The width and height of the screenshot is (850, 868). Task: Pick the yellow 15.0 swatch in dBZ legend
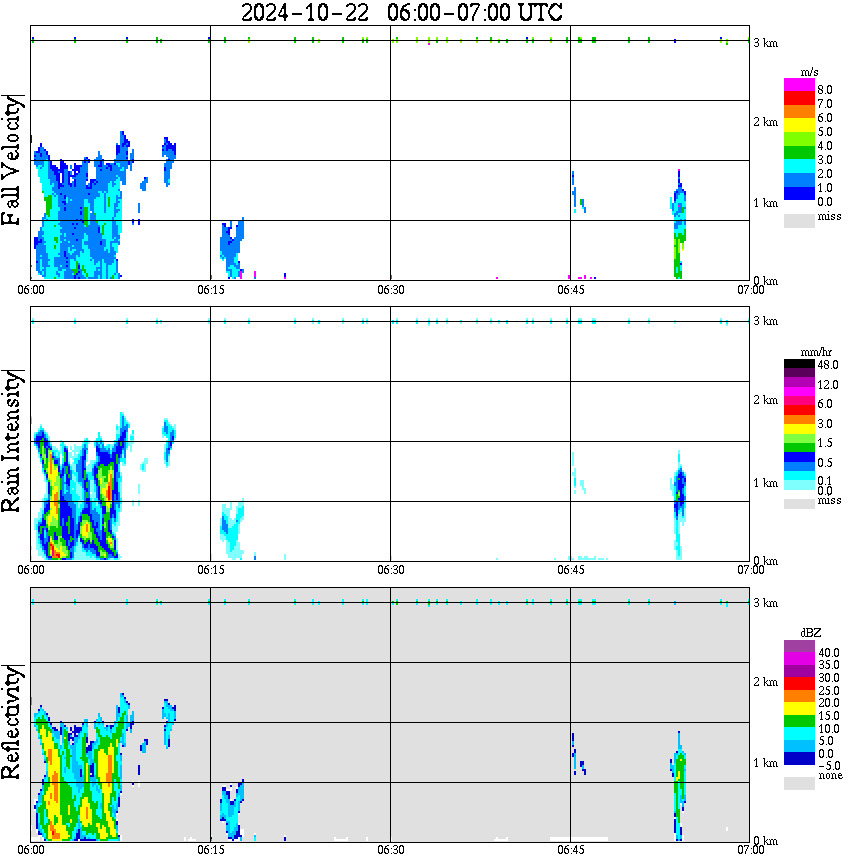point(799,709)
